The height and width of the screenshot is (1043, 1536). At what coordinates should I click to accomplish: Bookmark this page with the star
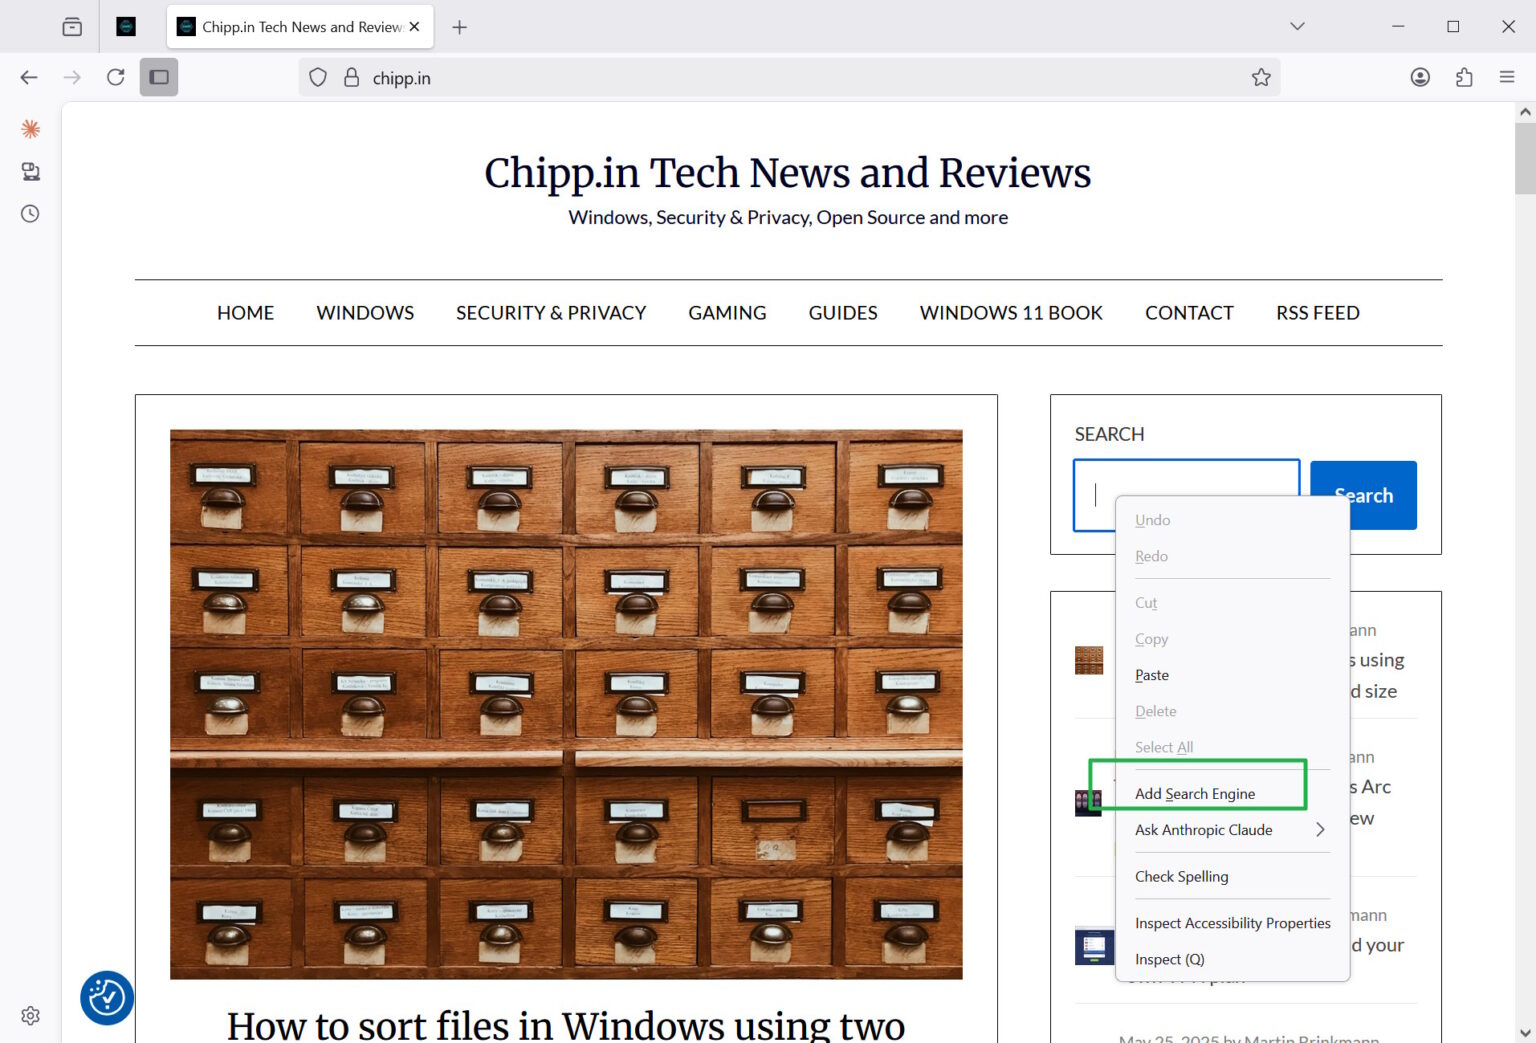coord(1261,77)
